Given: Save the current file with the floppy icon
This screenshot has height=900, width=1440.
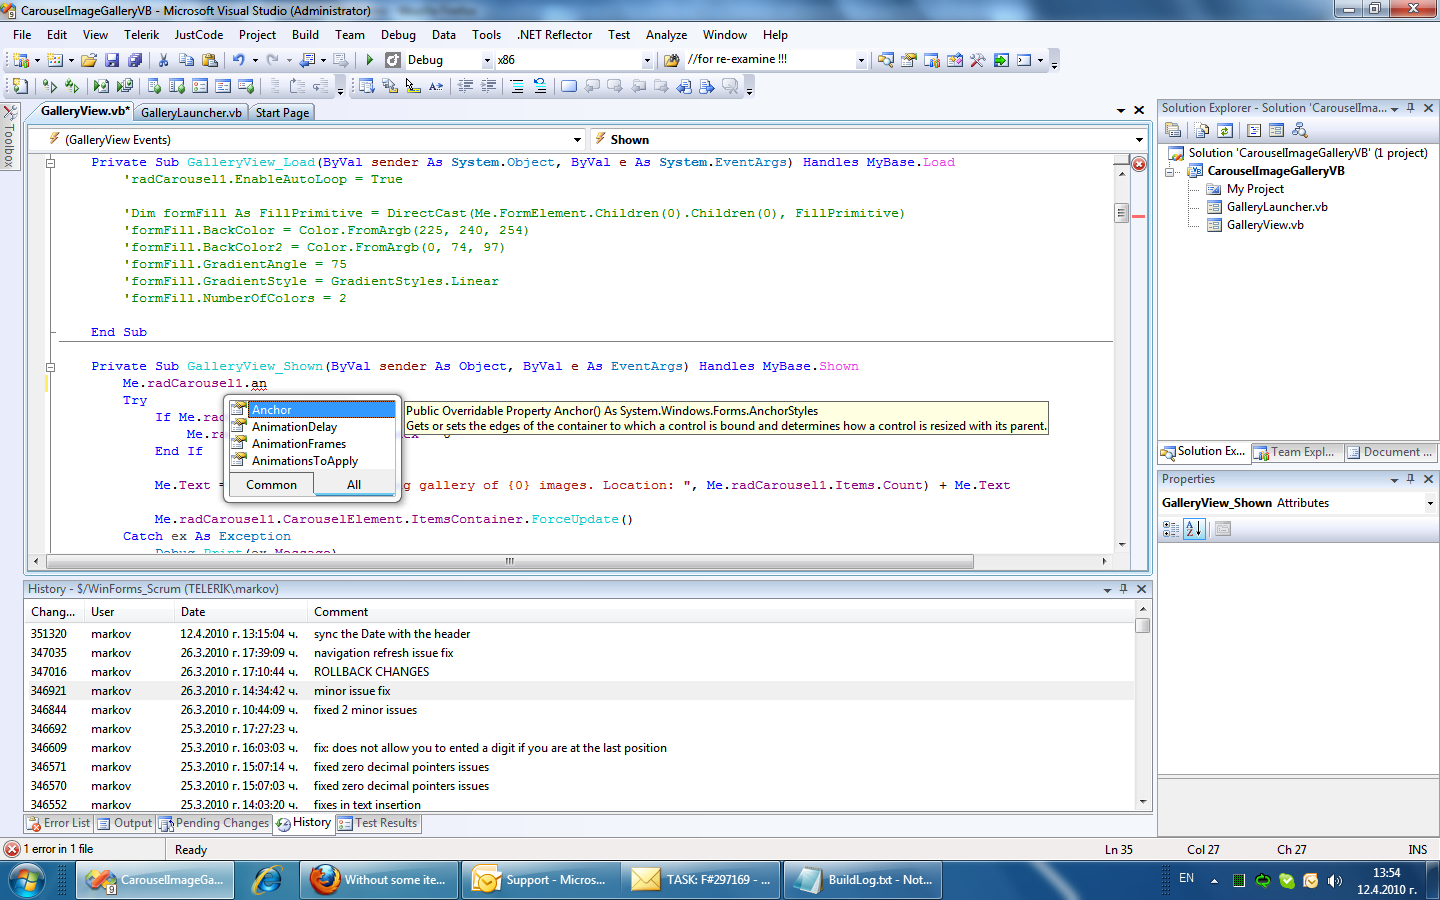Looking at the screenshot, I should [x=112, y=60].
